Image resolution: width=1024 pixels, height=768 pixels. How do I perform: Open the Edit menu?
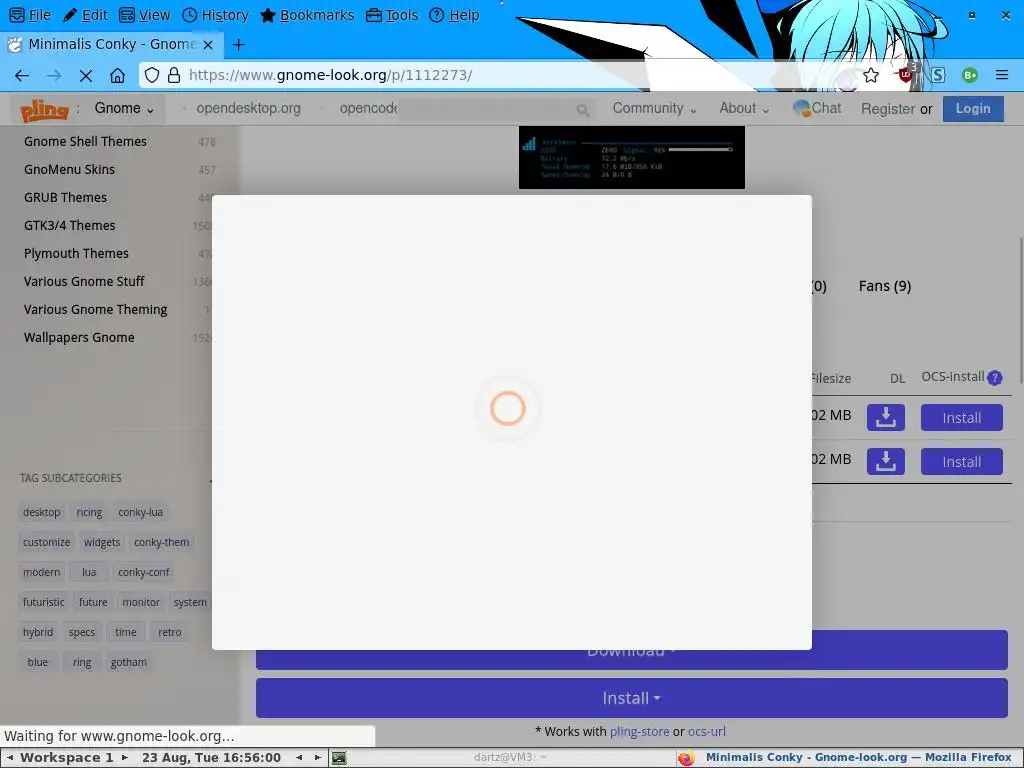point(86,15)
